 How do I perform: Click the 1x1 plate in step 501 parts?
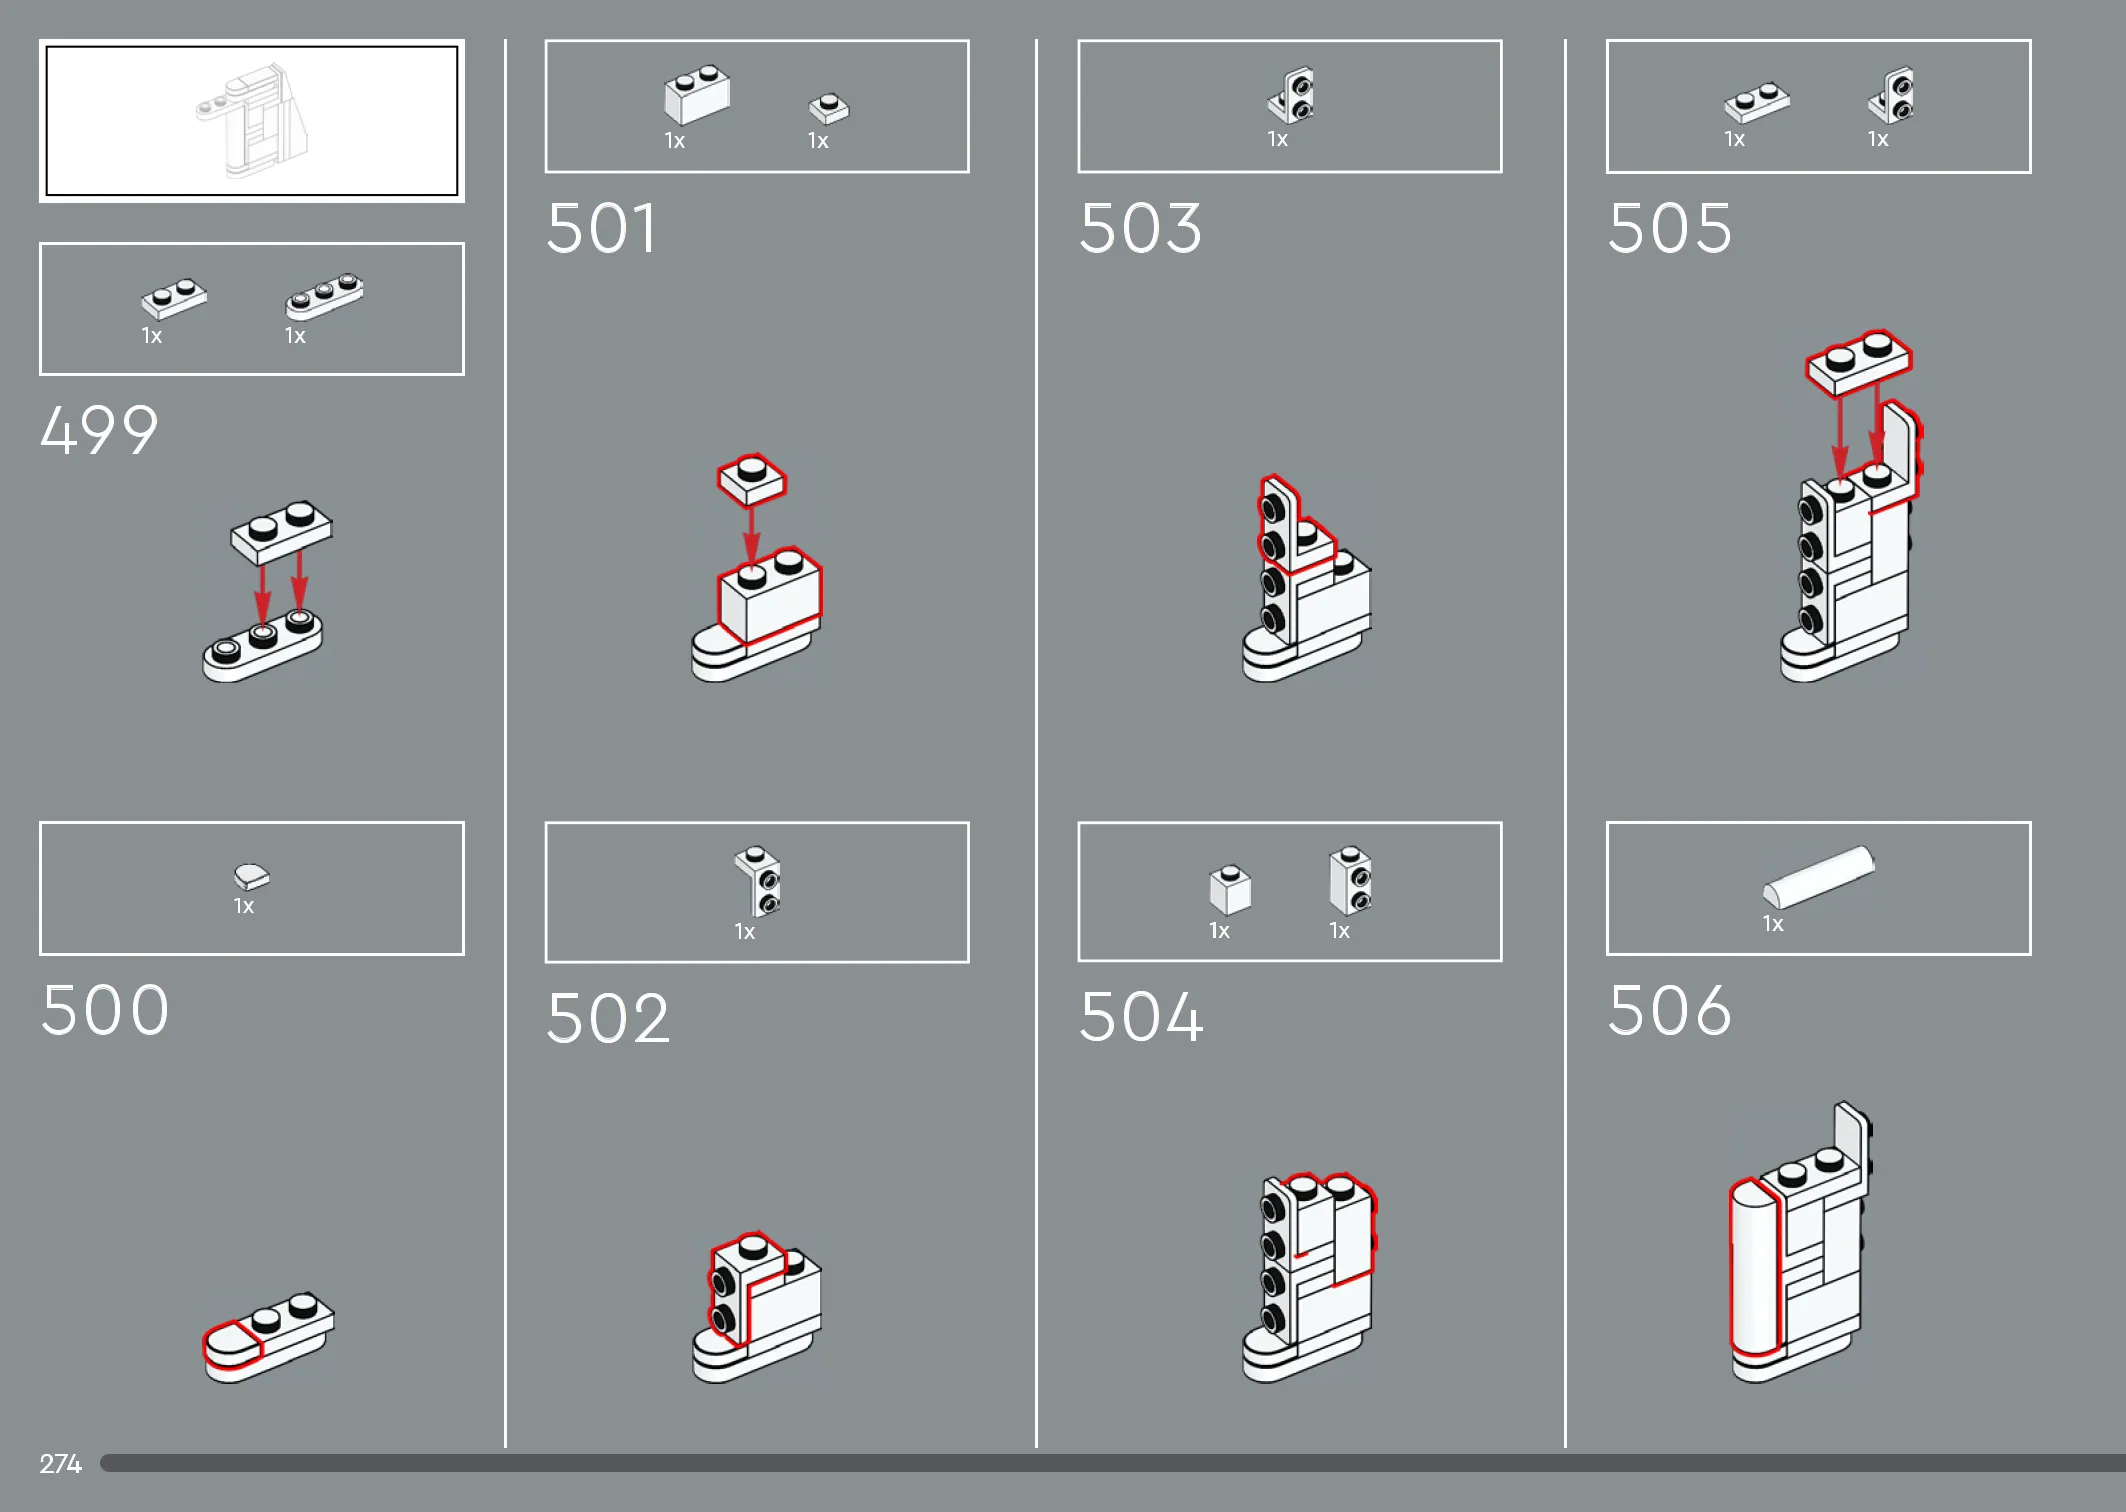(x=829, y=108)
